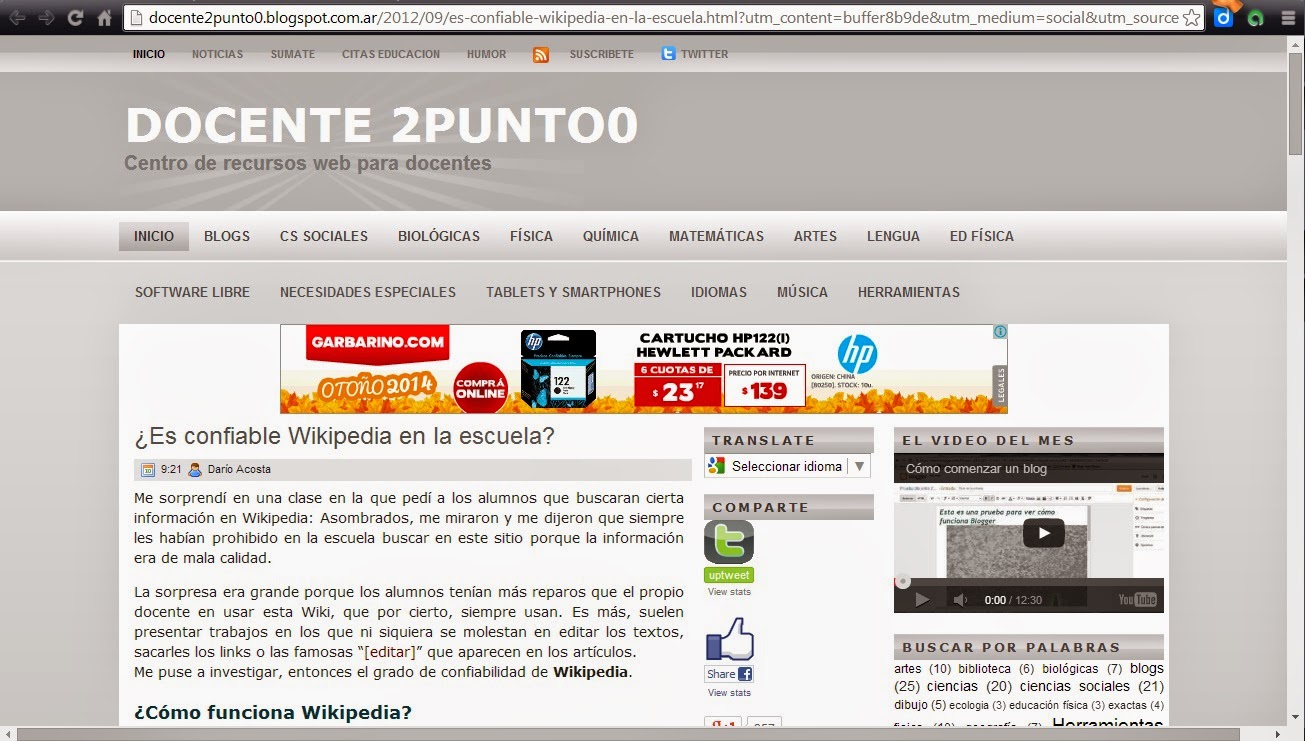Open HUMOR in the top bar

487,54
